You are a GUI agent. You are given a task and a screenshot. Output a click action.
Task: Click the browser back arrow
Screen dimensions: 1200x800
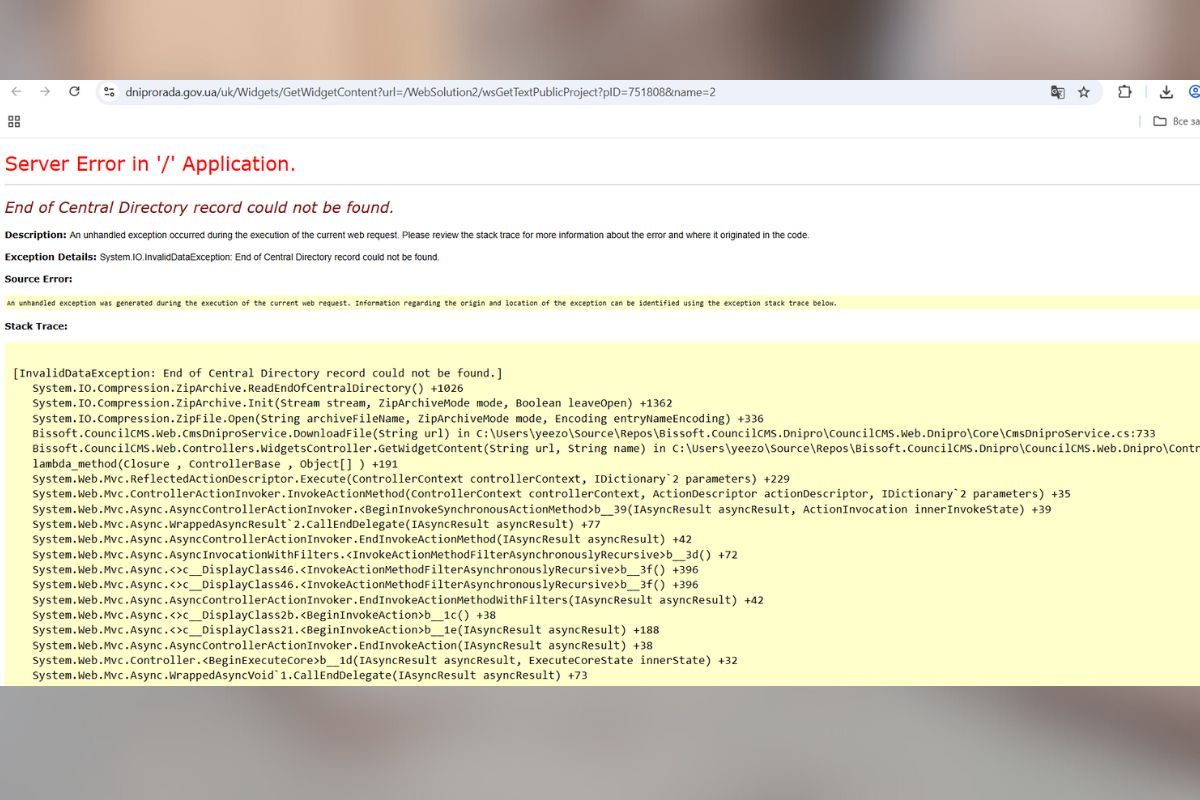16,92
